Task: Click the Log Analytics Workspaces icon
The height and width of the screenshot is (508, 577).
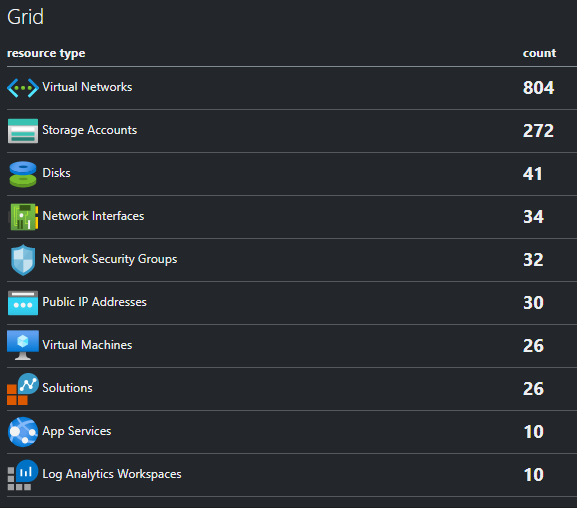Action: pyautogui.click(x=23, y=475)
